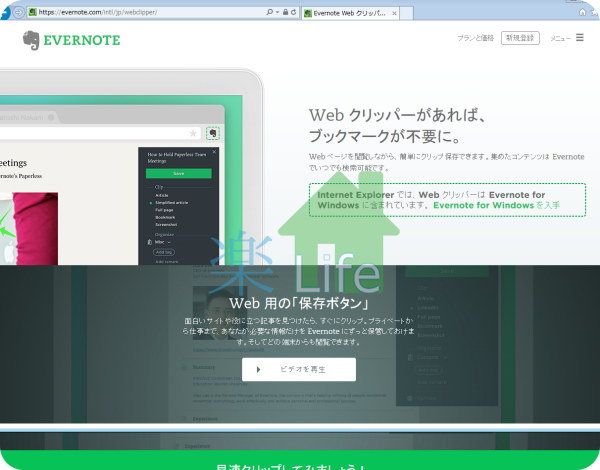Click the lock security icon in address bar
The image size is (600, 470).
[x=285, y=12]
